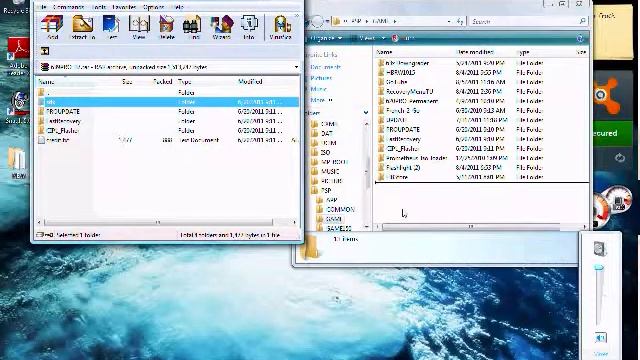Sort WinRAR list by Name column
This screenshot has height=360, width=640.
[46, 82]
